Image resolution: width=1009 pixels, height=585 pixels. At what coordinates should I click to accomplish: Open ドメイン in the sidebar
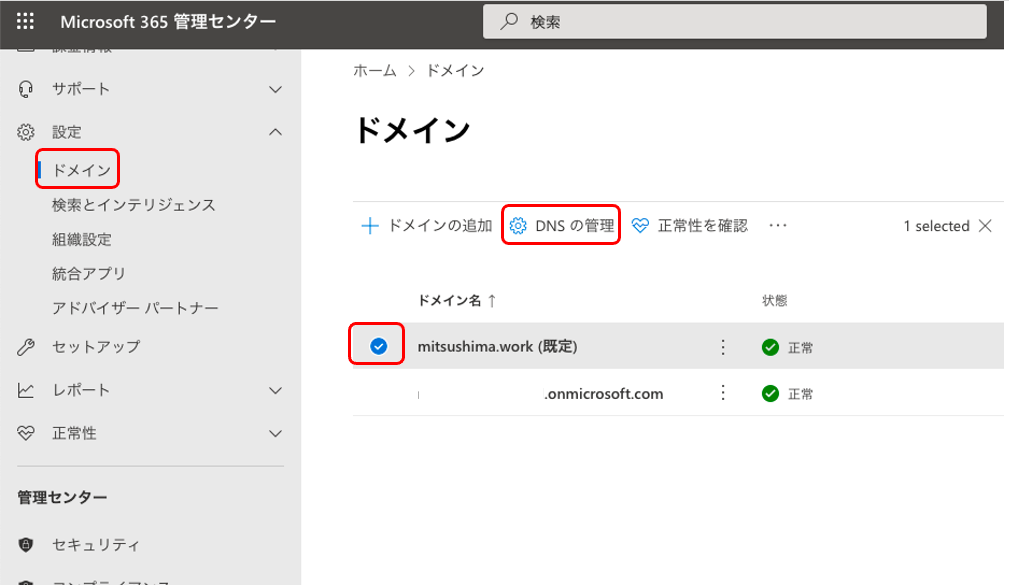coord(81,170)
